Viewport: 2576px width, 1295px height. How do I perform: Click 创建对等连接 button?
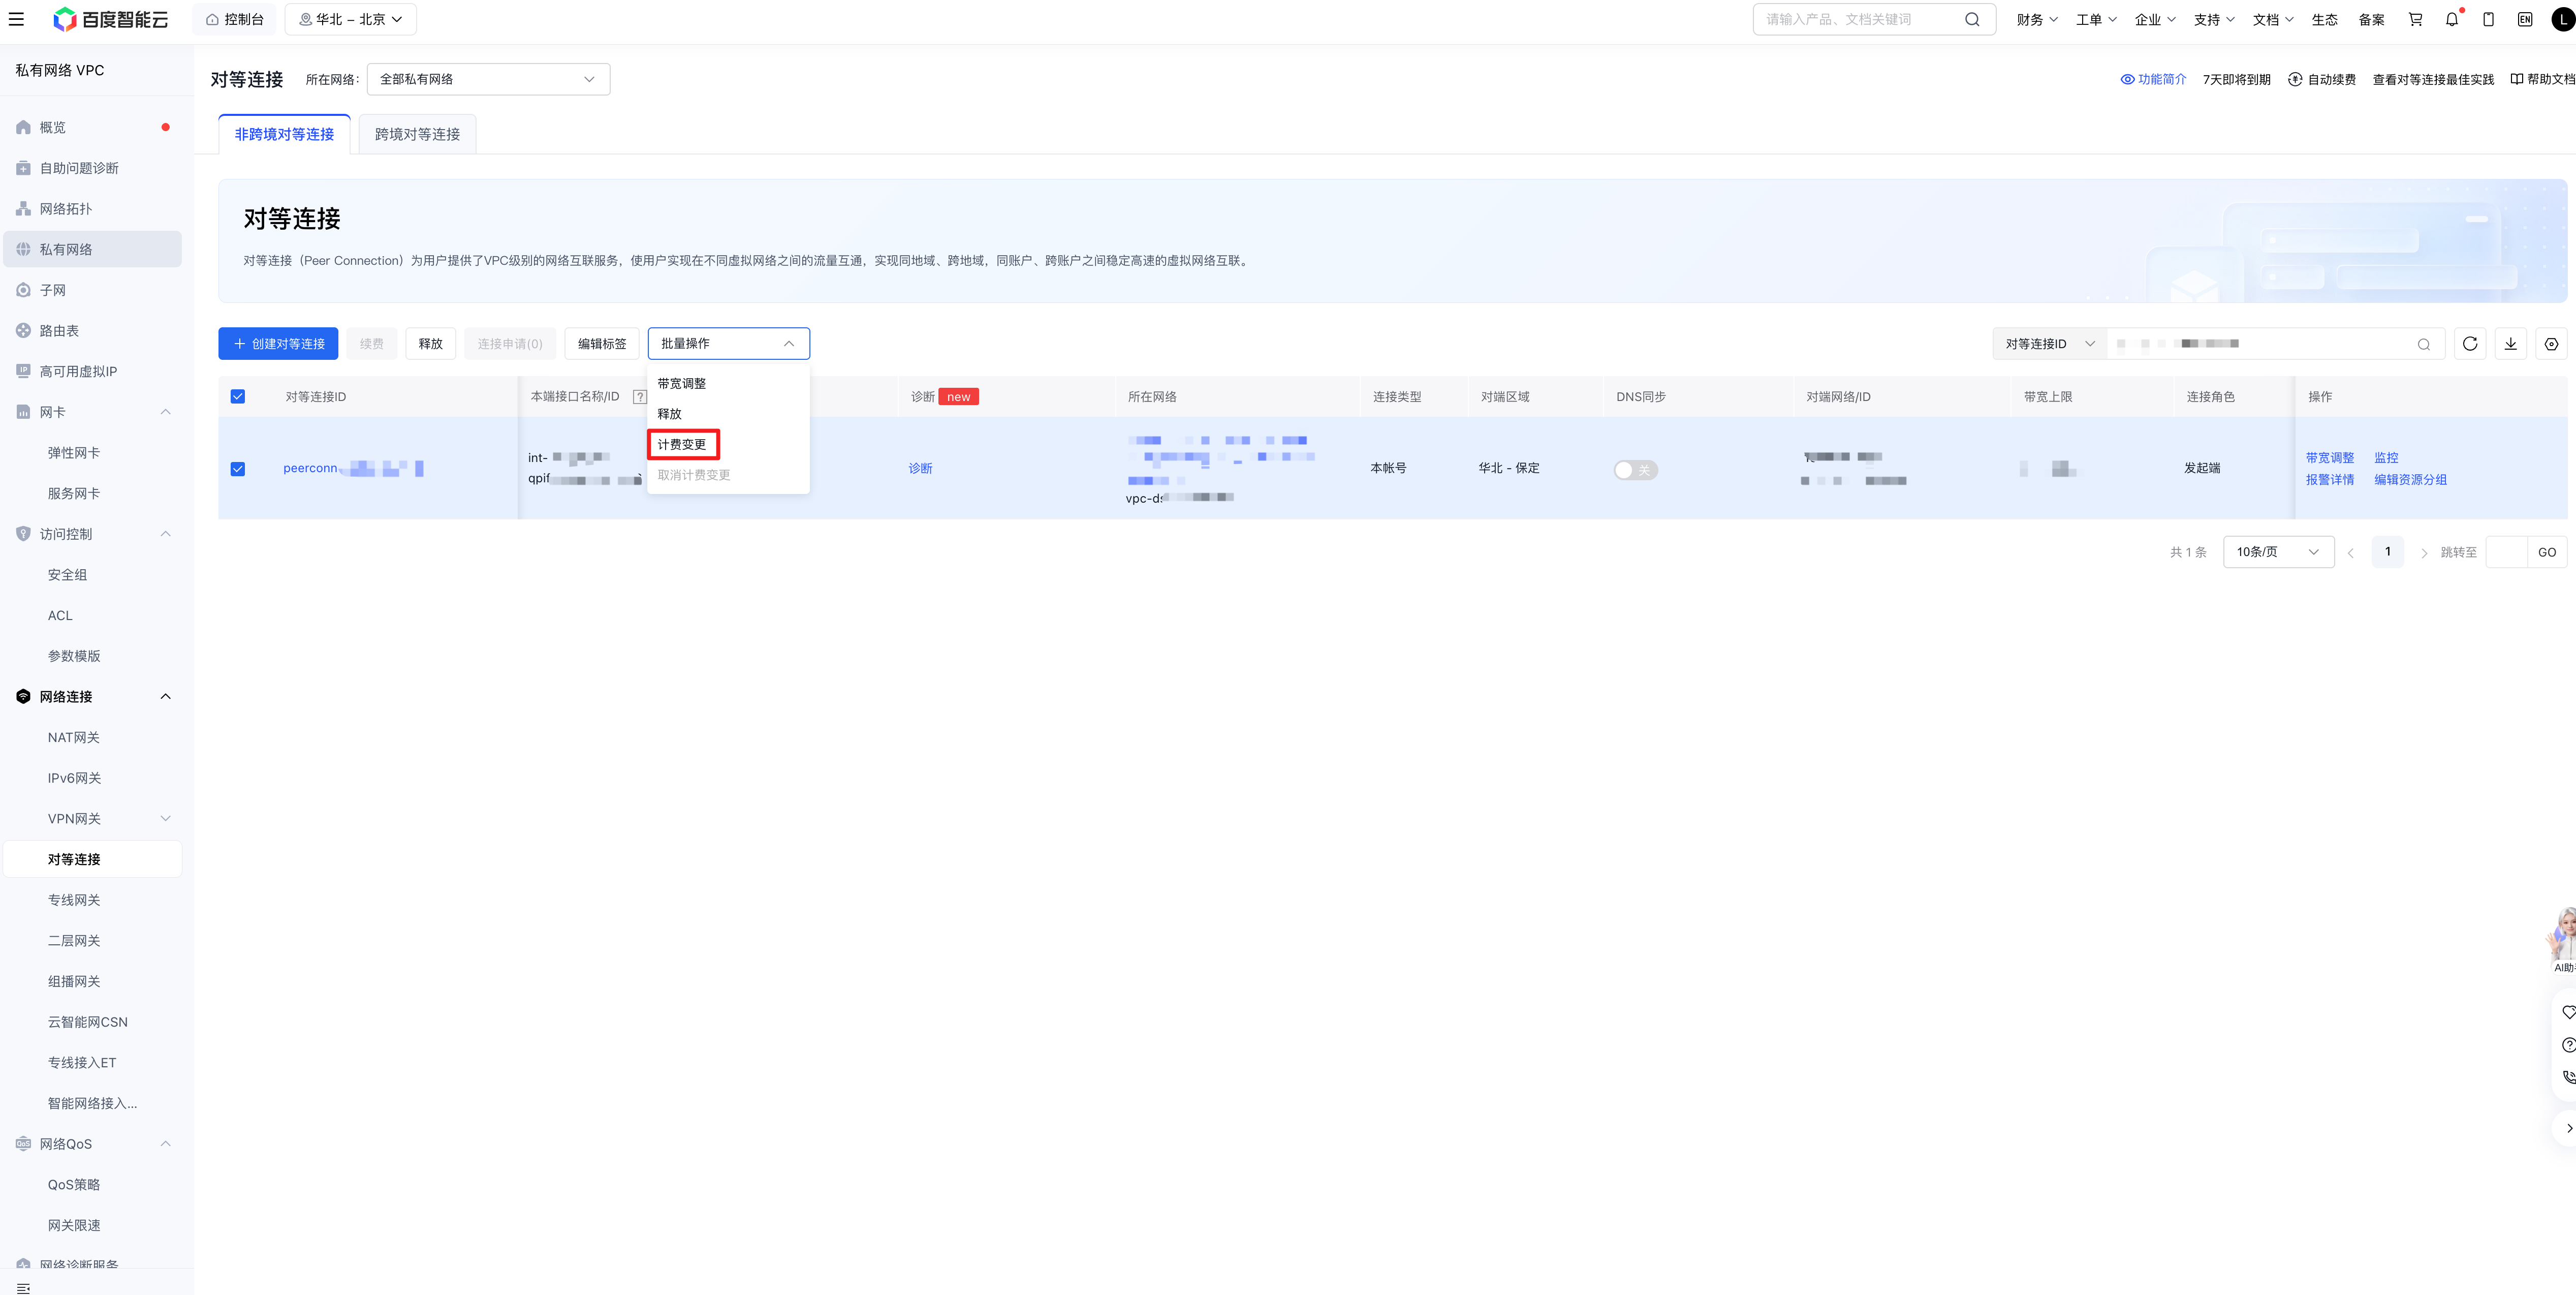[278, 344]
